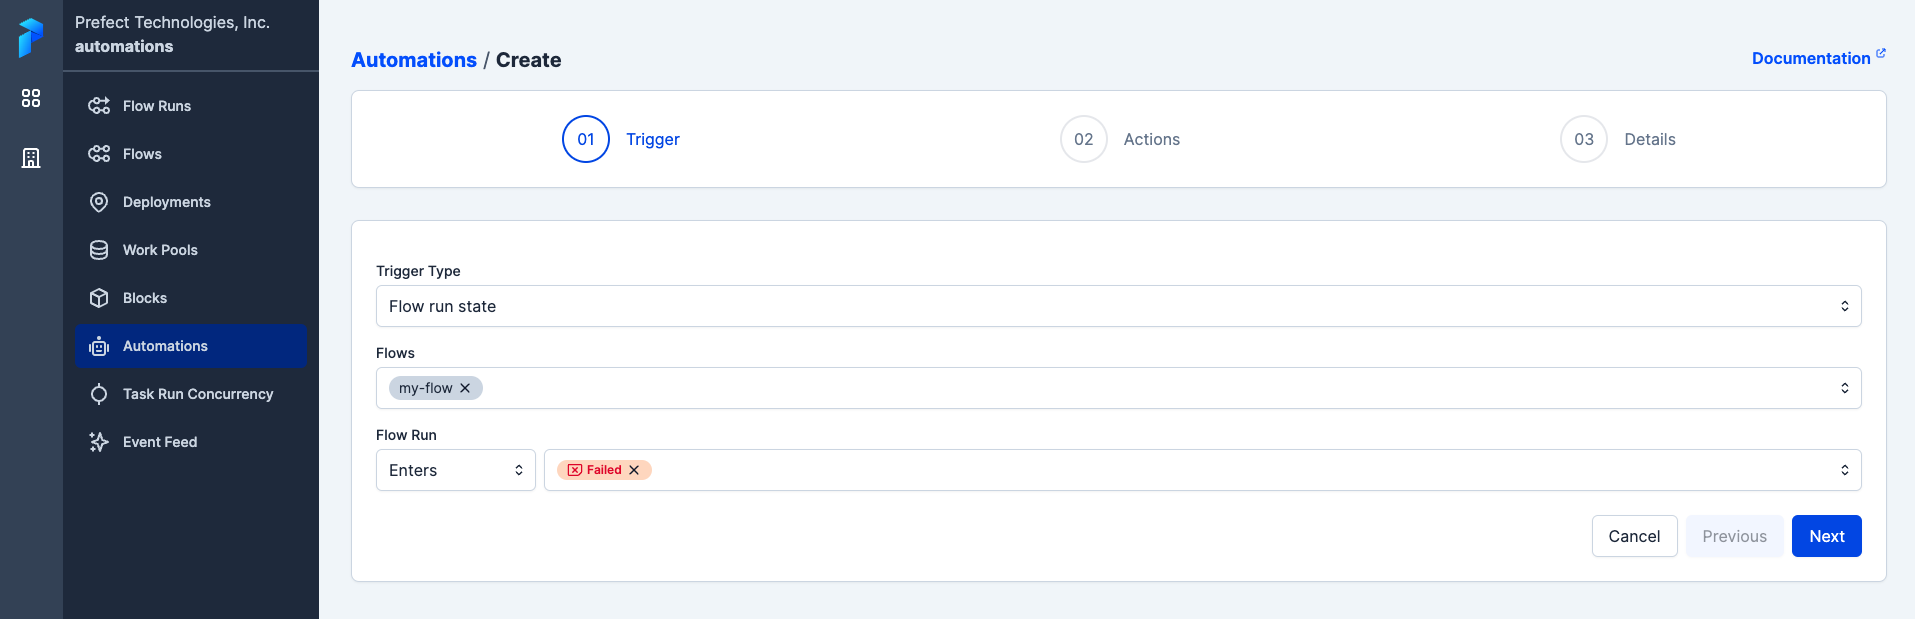This screenshot has width=1915, height=619.
Task: Select Automations in the sidebar
Action: coord(191,346)
